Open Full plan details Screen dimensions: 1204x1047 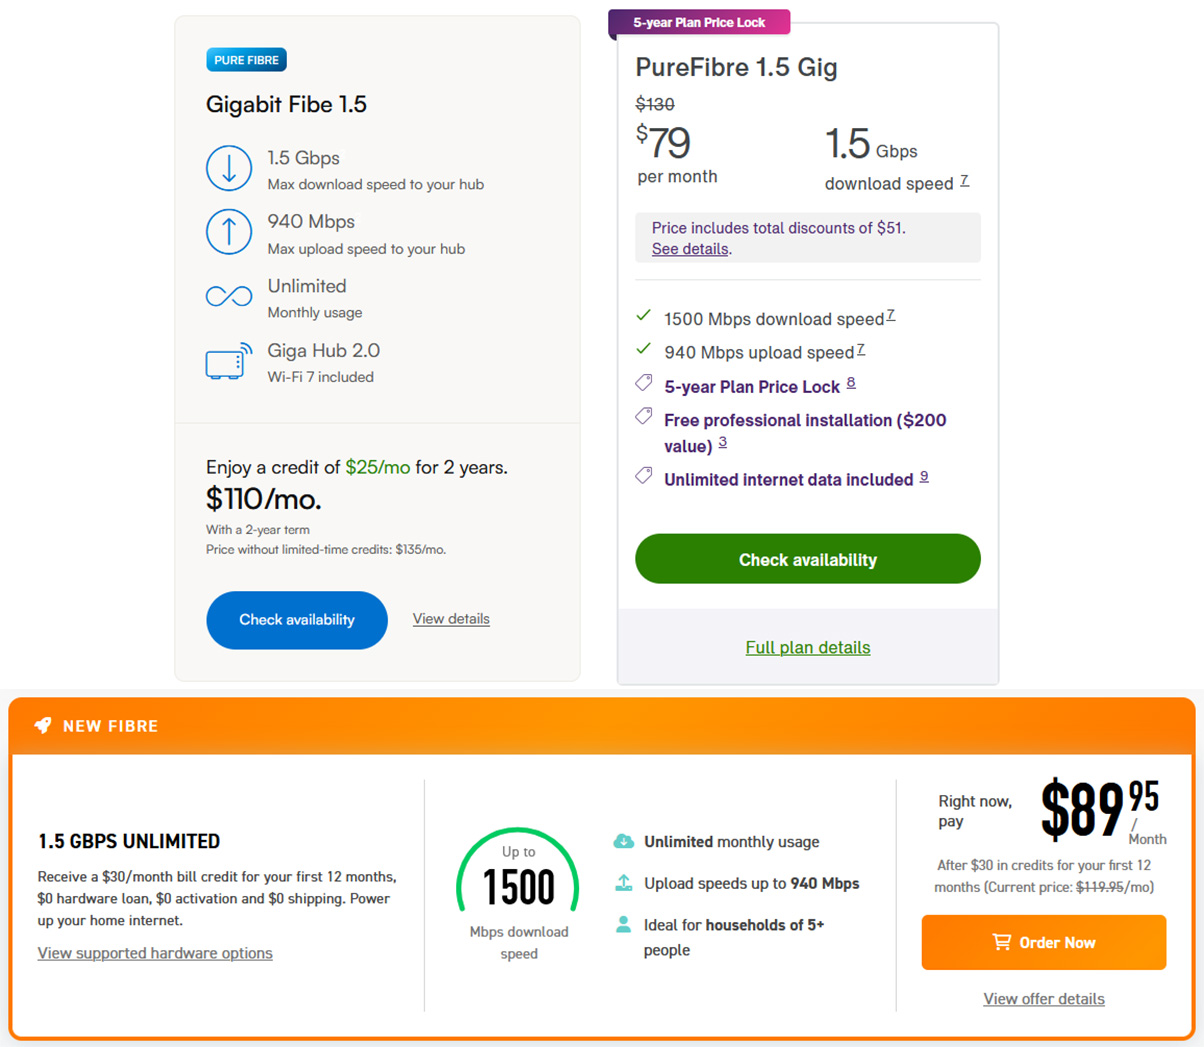[807, 647]
